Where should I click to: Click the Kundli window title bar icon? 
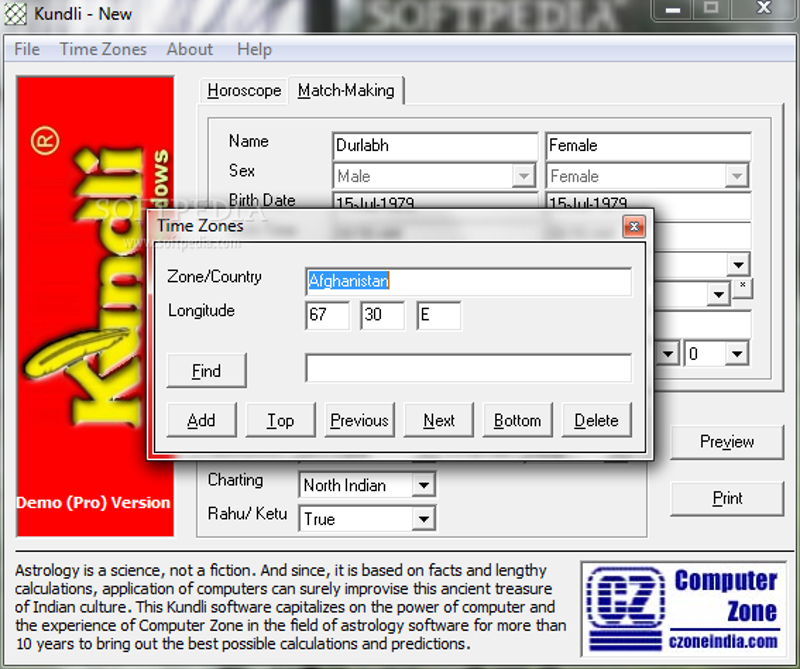pos(15,14)
